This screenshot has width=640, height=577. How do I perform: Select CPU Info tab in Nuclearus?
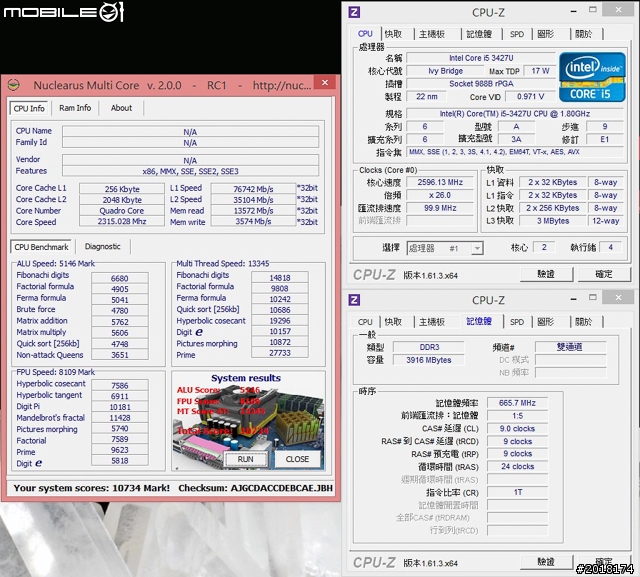29,109
